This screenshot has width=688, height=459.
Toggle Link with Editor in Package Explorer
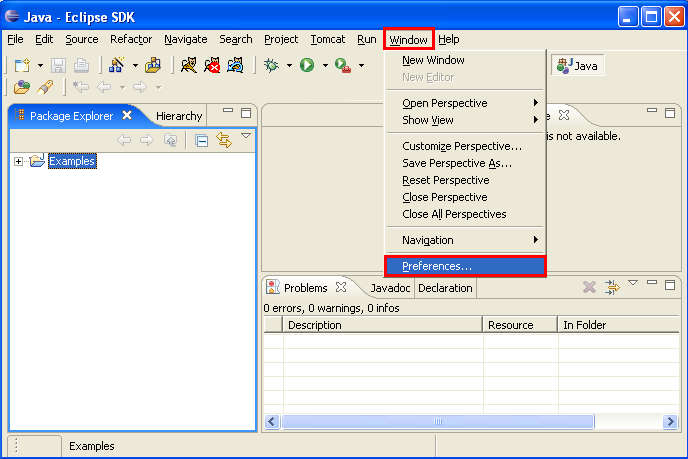[224, 140]
